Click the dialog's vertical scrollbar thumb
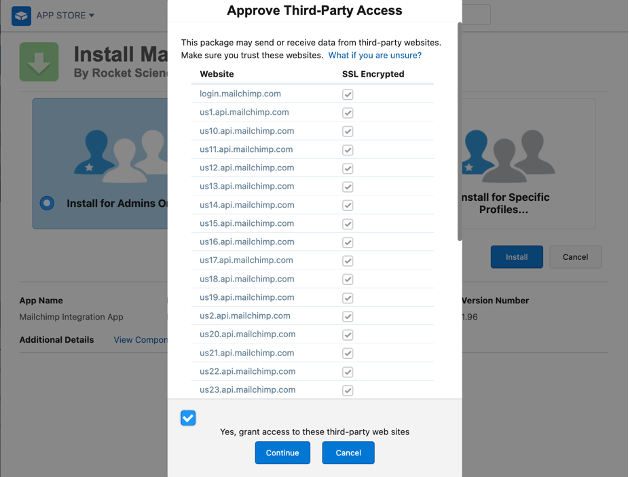 coord(460,132)
